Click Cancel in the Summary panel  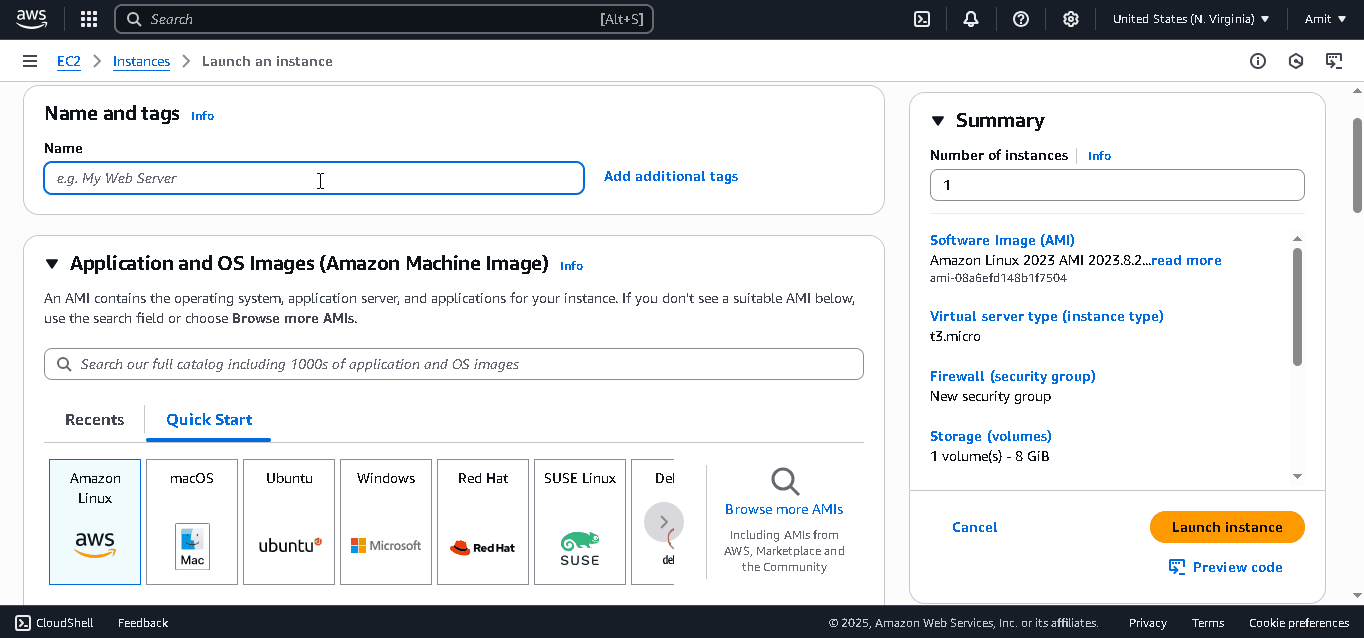975,527
